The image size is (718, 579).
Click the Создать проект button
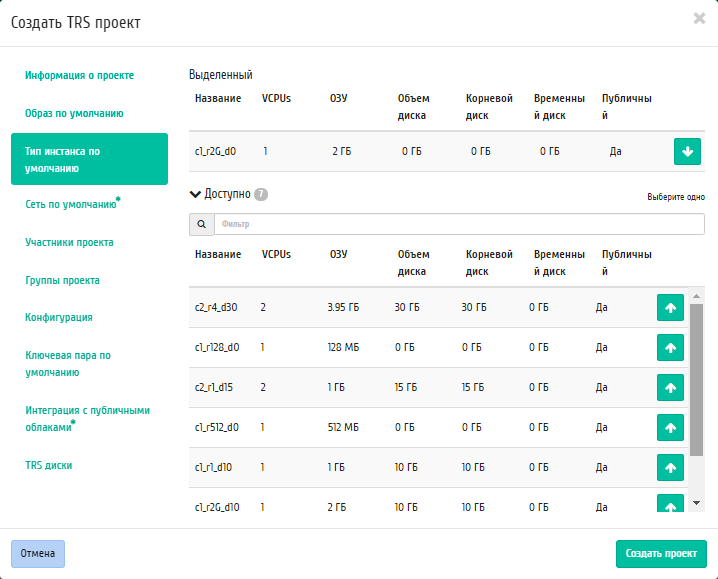click(661, 553)
